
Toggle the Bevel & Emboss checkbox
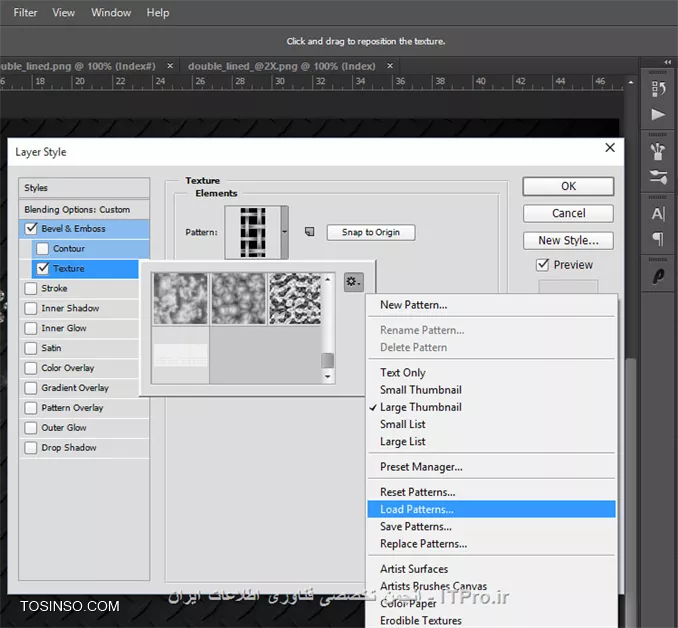31,228
